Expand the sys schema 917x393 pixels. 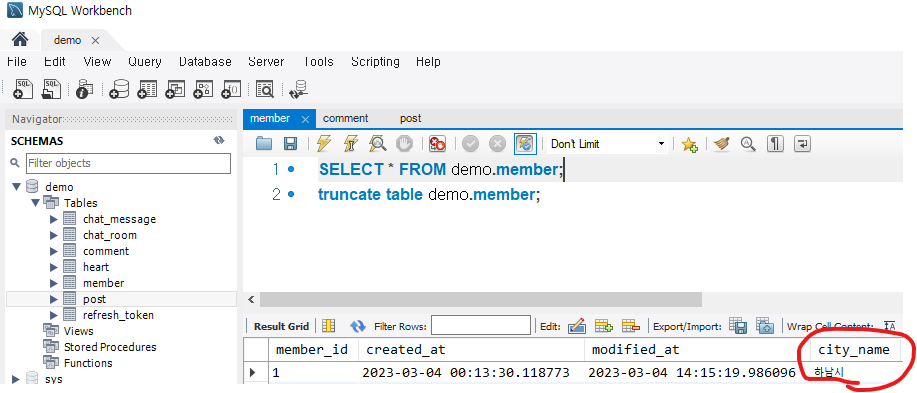[x=16, y=379]
